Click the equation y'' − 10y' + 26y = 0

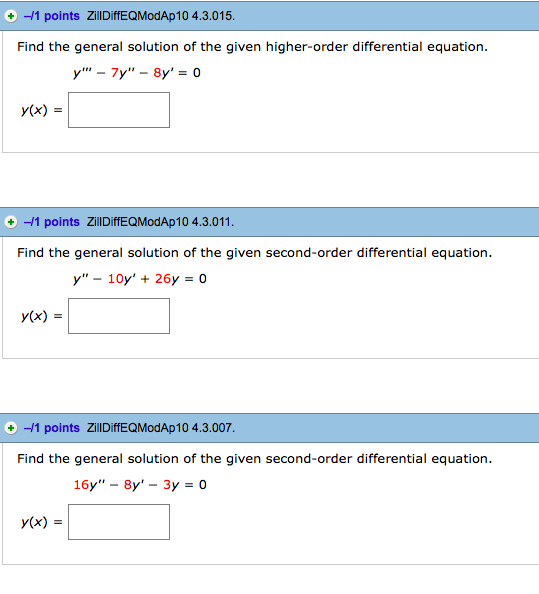pyautogui.click(x=140, y=279)
